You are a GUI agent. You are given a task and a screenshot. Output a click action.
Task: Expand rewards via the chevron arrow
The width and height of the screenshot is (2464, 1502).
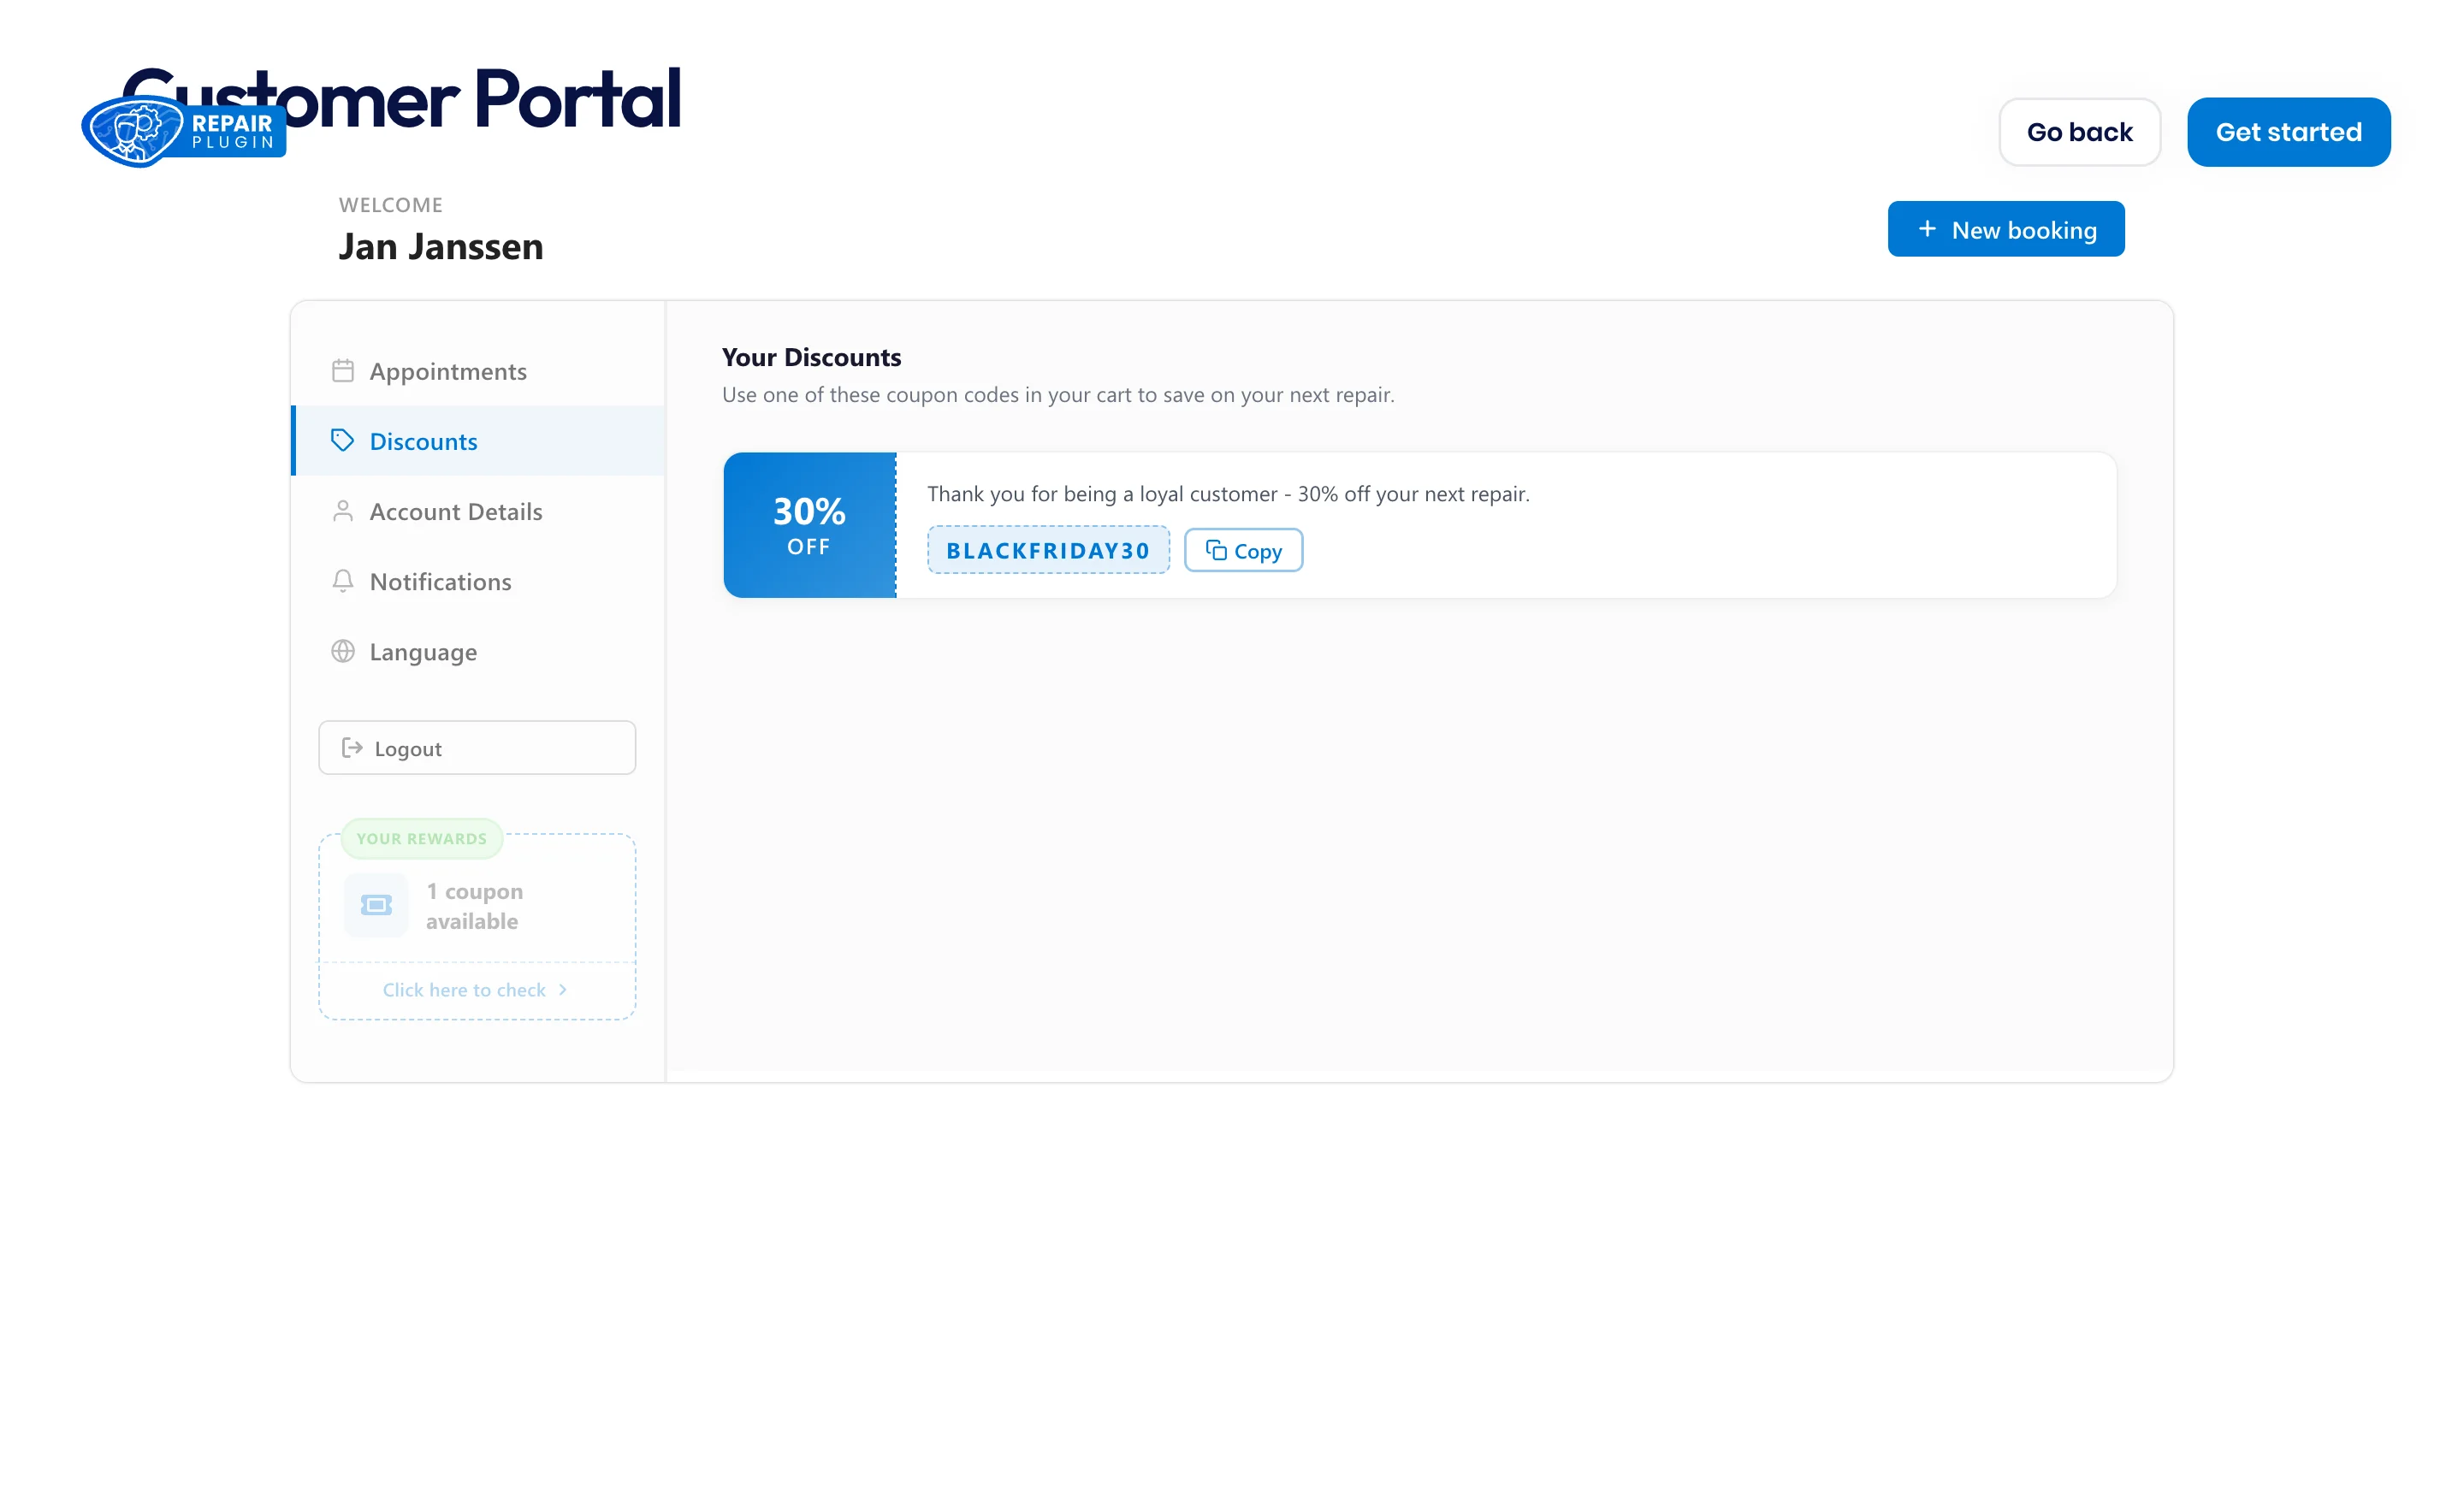point(563,990)
